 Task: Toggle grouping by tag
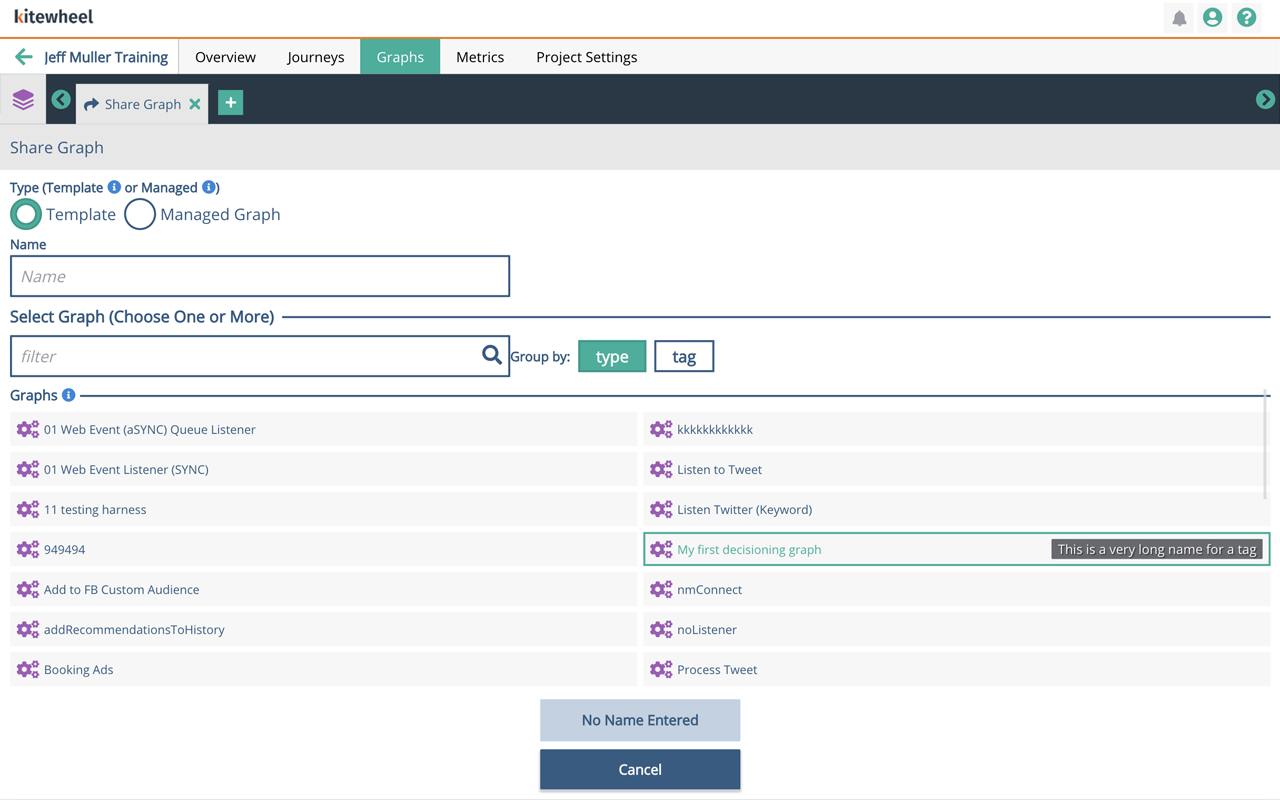pos(684,355)
